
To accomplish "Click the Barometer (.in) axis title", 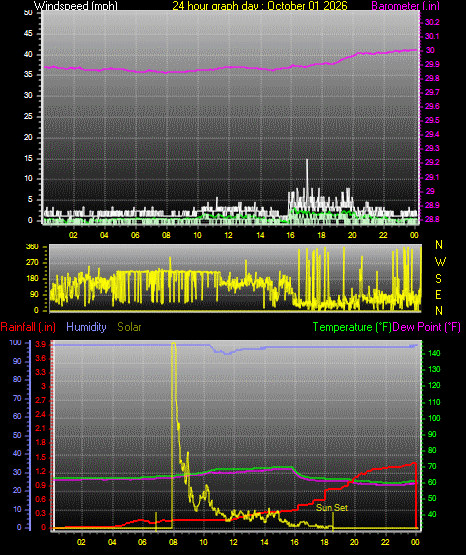I will pos(405,6).
